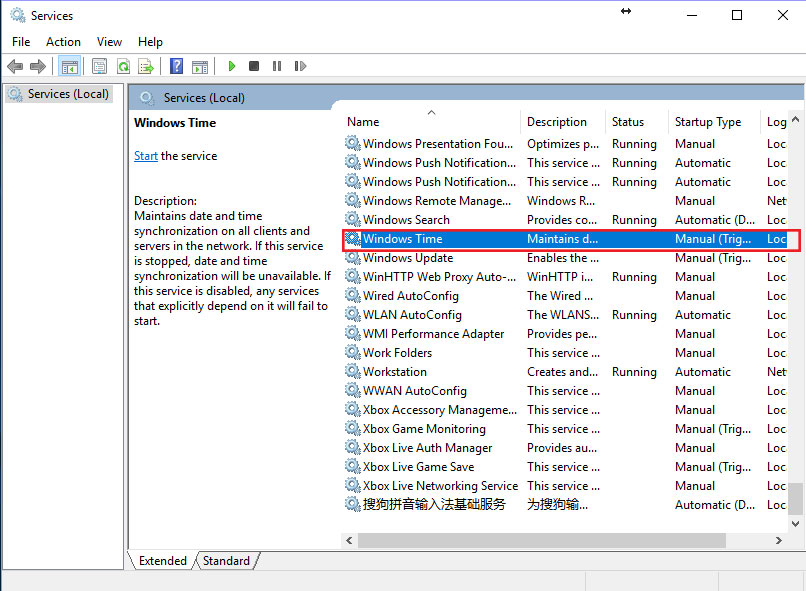Screen dimensions: 806x591
Task: Toggle the Show/Hide Console Tree icon
Action: coord(69,66)
